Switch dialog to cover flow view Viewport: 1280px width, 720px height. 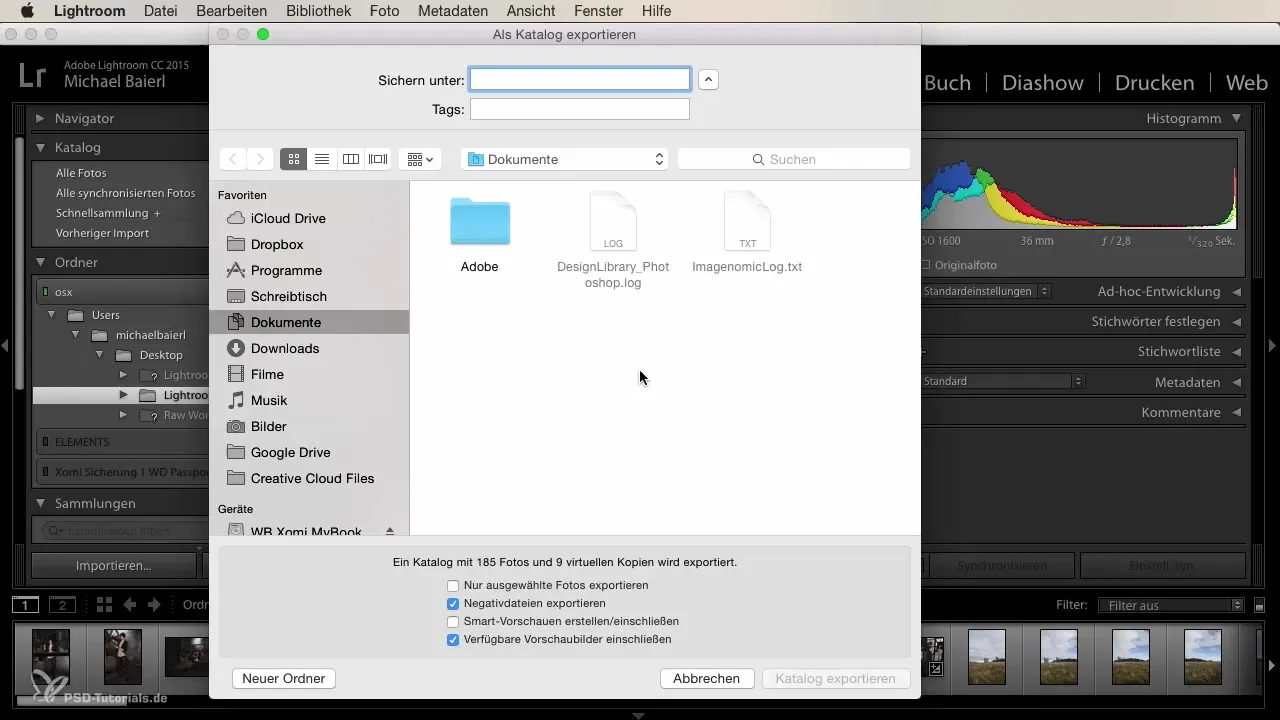378,159
